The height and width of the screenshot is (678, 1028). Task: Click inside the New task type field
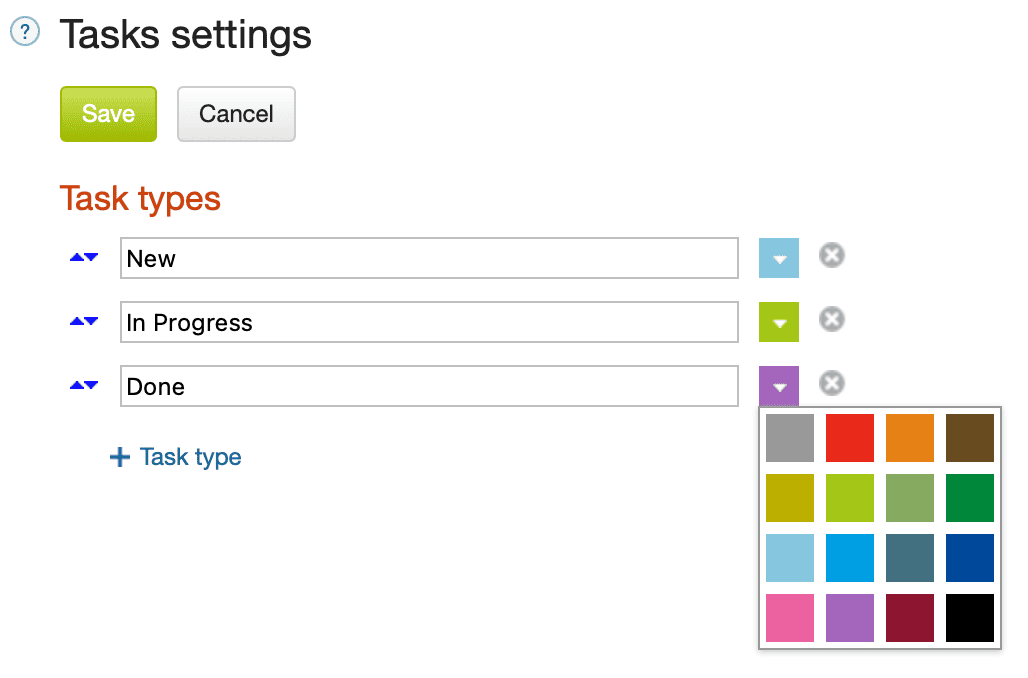pos(430,257)
